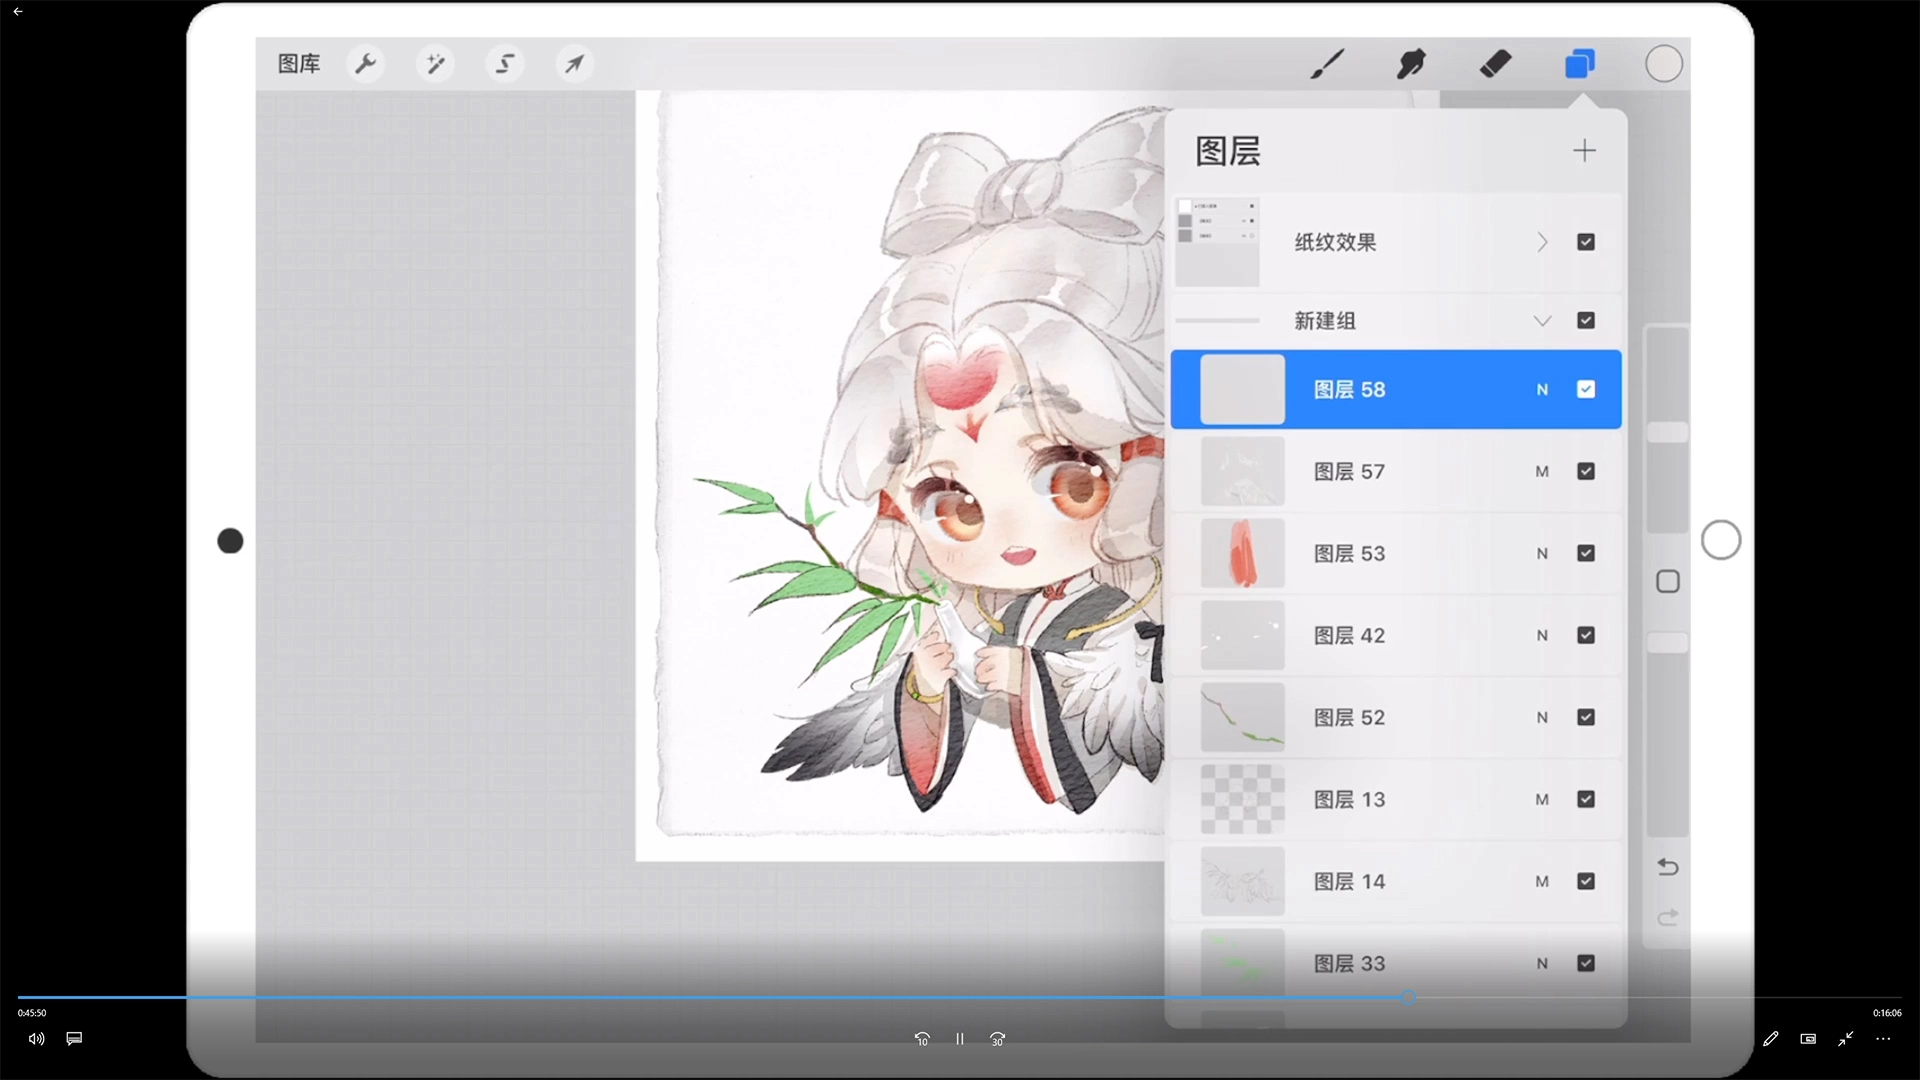Viewport: 1920px width, 1080px height.
Task: Open the wrench Actions menu
Action: click(x=366, y=64)
